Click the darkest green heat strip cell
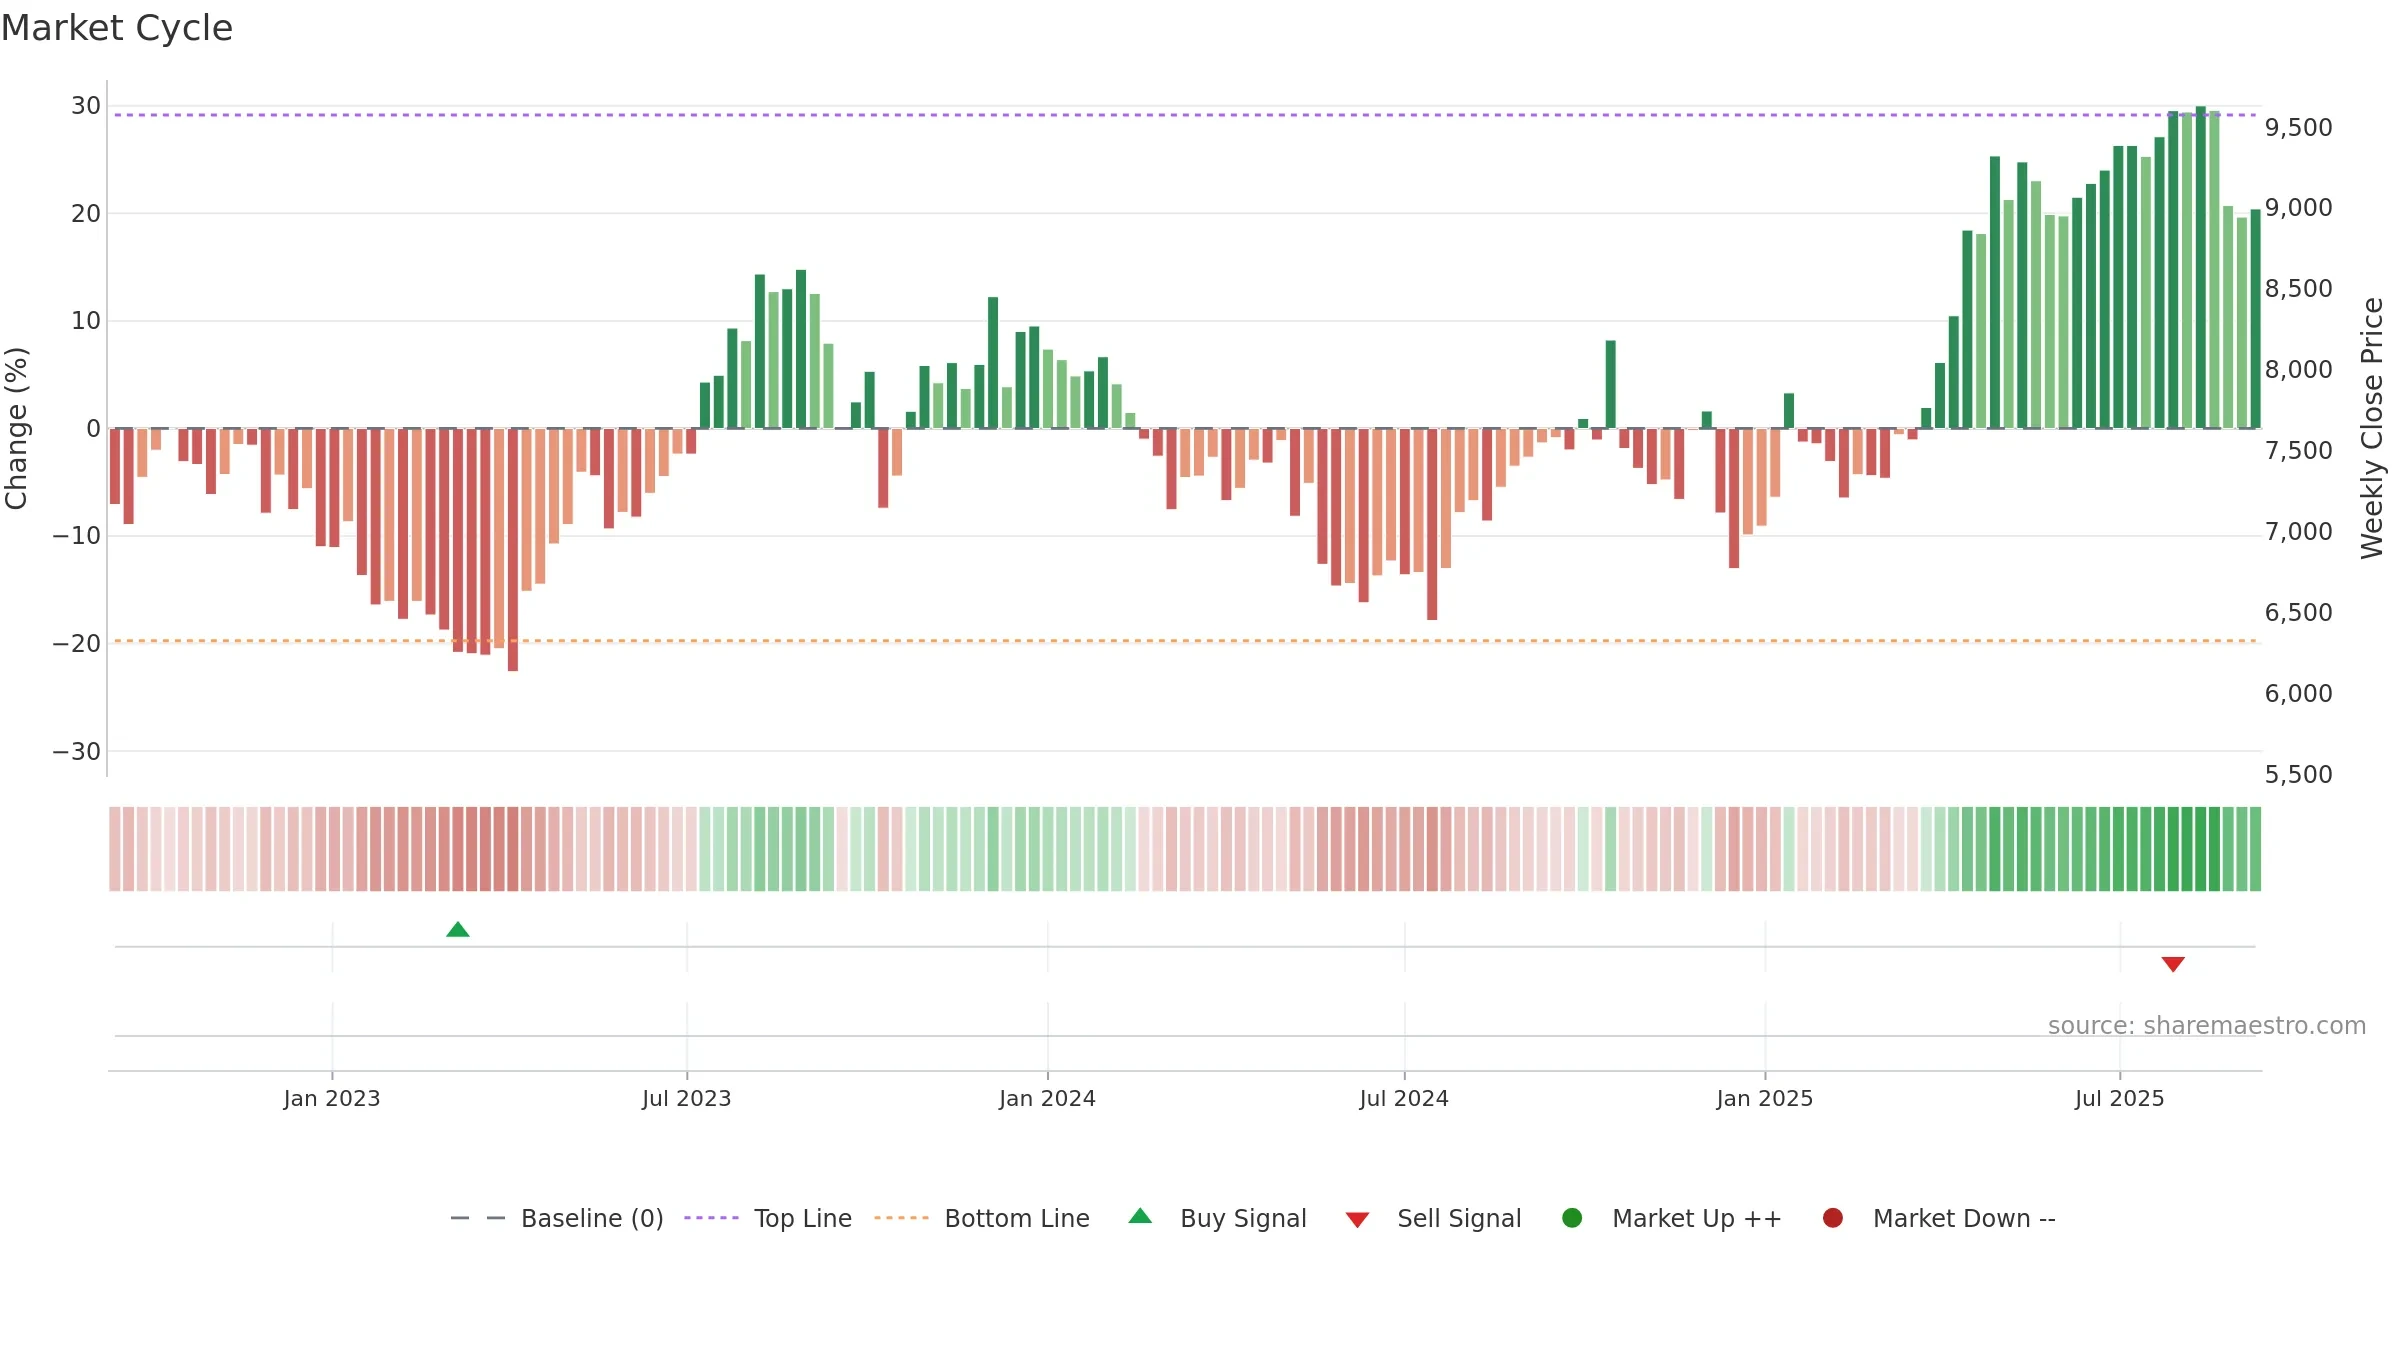The width and height of the screenshot is (2400, 1350). (2201, 849)
